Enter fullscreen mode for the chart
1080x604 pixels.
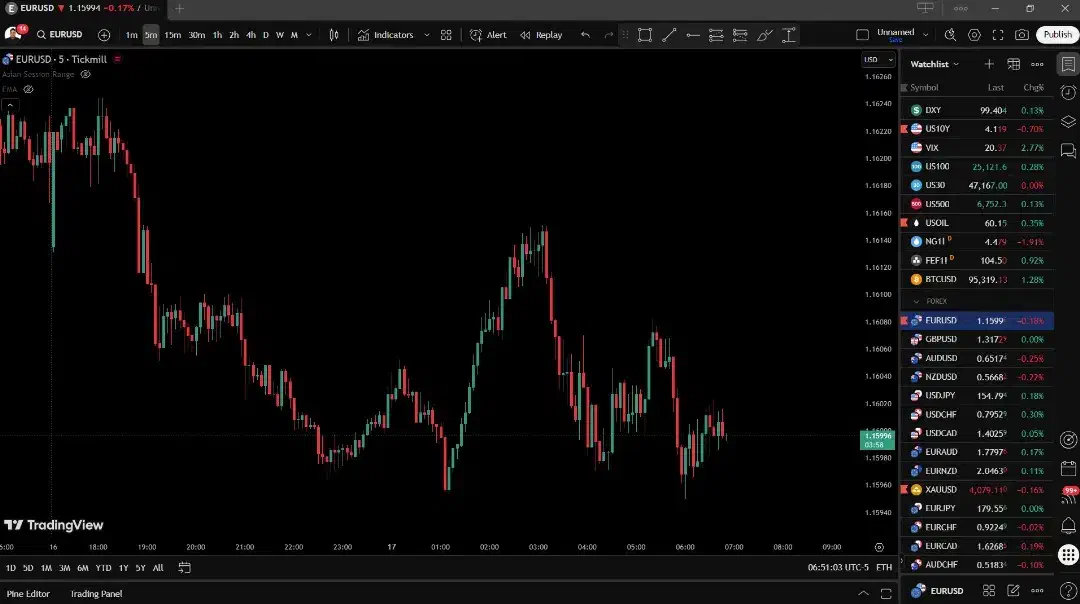[997, 35]
